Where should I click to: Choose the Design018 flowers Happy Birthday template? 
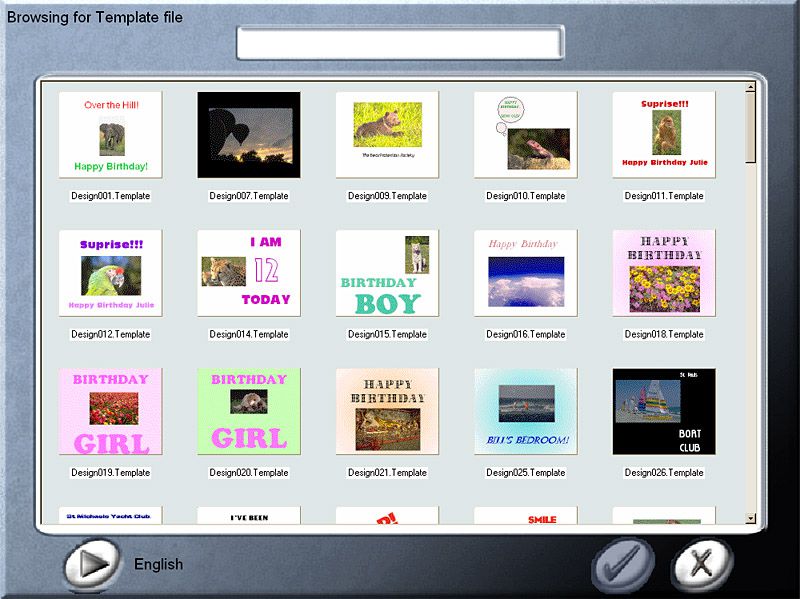tap(664, 273)
